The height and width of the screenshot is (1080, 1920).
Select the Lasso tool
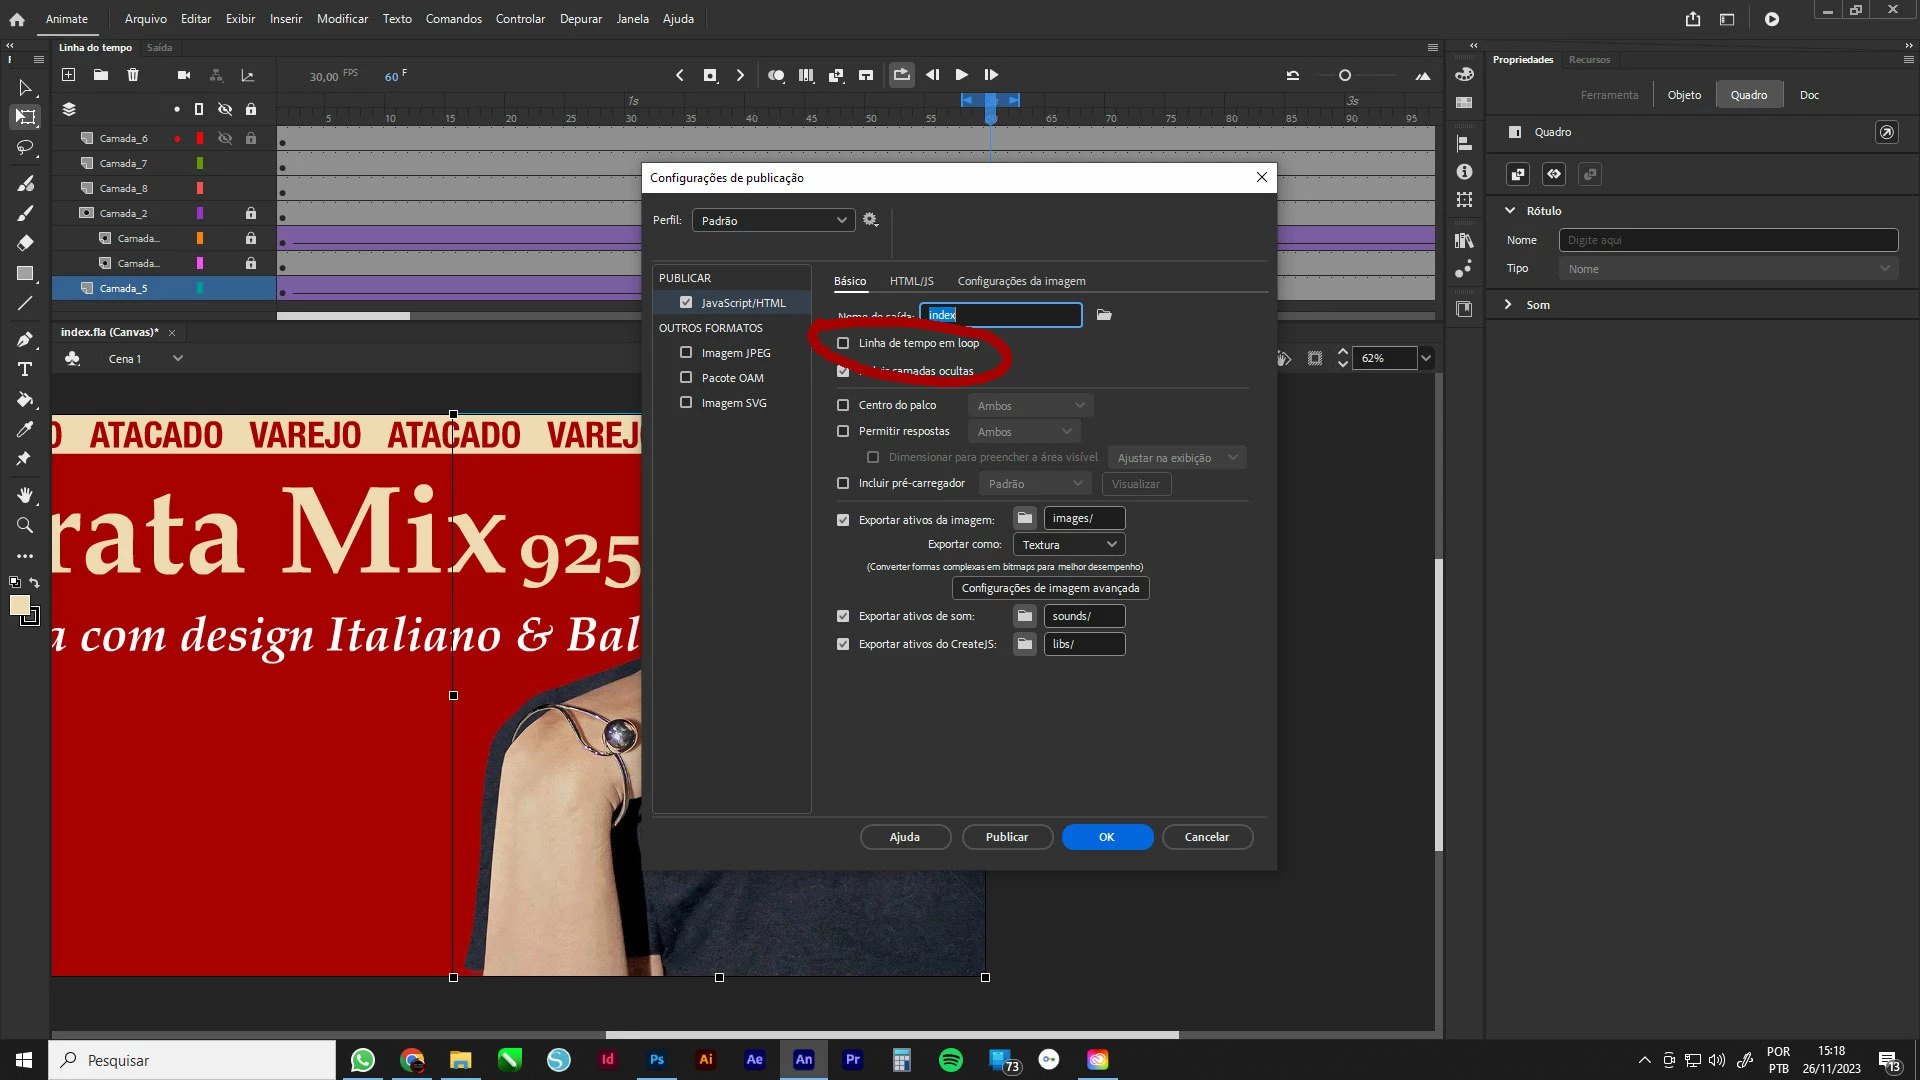point(25,148)
